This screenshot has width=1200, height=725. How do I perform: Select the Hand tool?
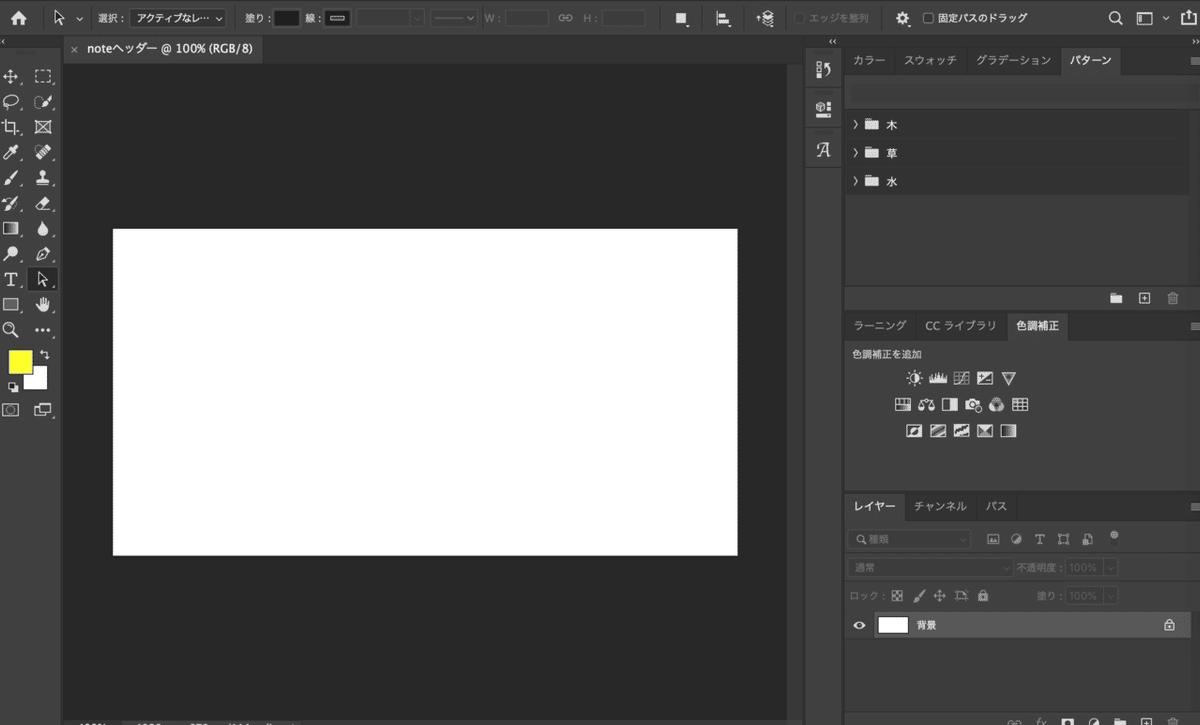(43, 304)
